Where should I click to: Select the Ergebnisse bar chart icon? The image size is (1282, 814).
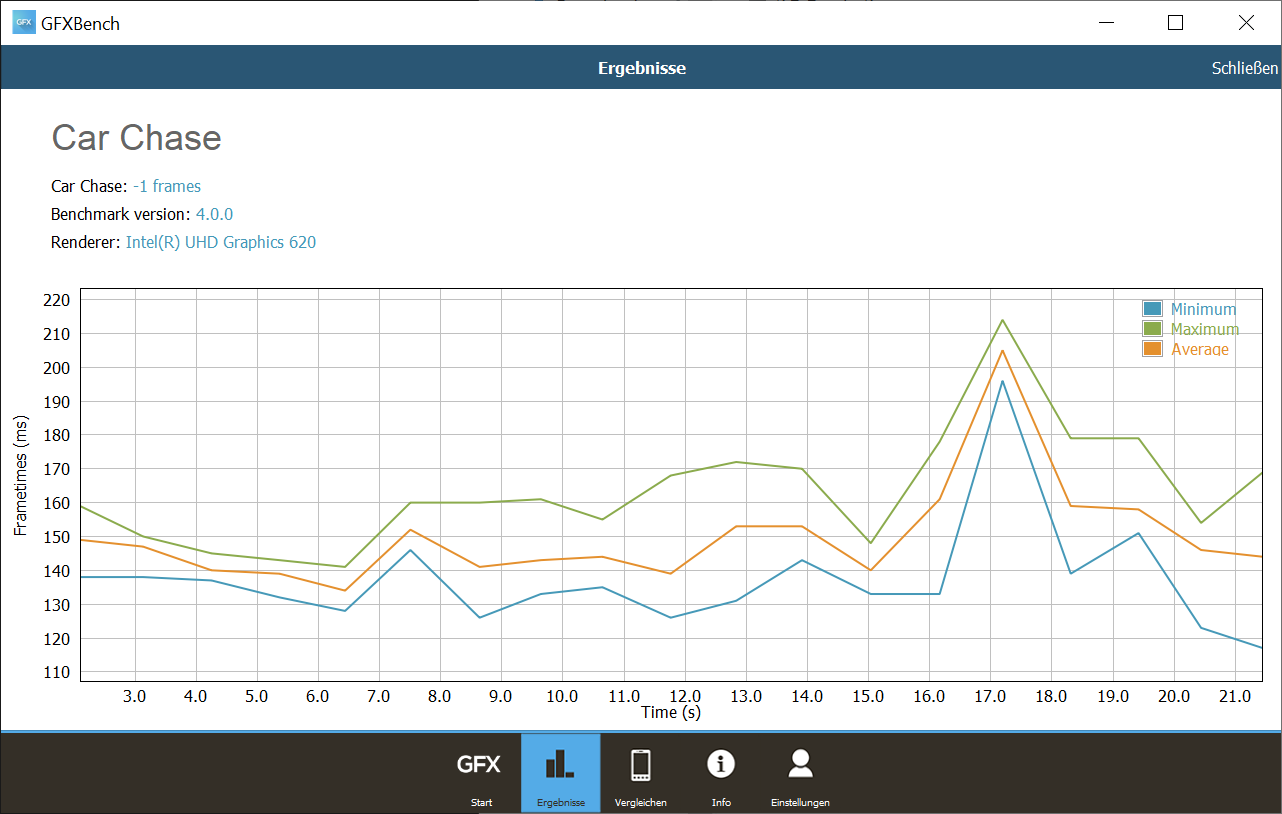[560, 766]
